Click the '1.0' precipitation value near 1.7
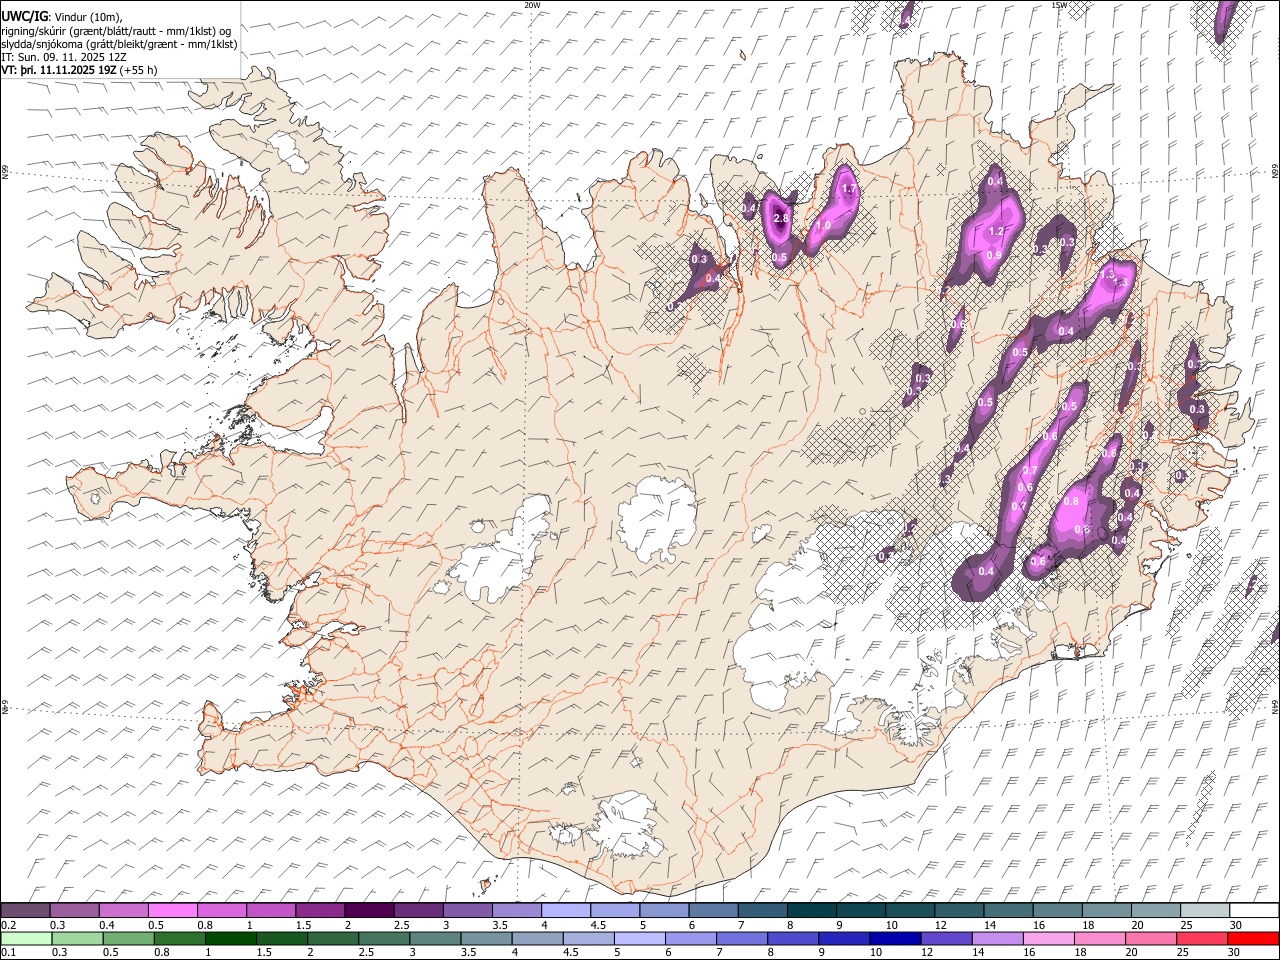1280x960 pixels. [824, 226]
